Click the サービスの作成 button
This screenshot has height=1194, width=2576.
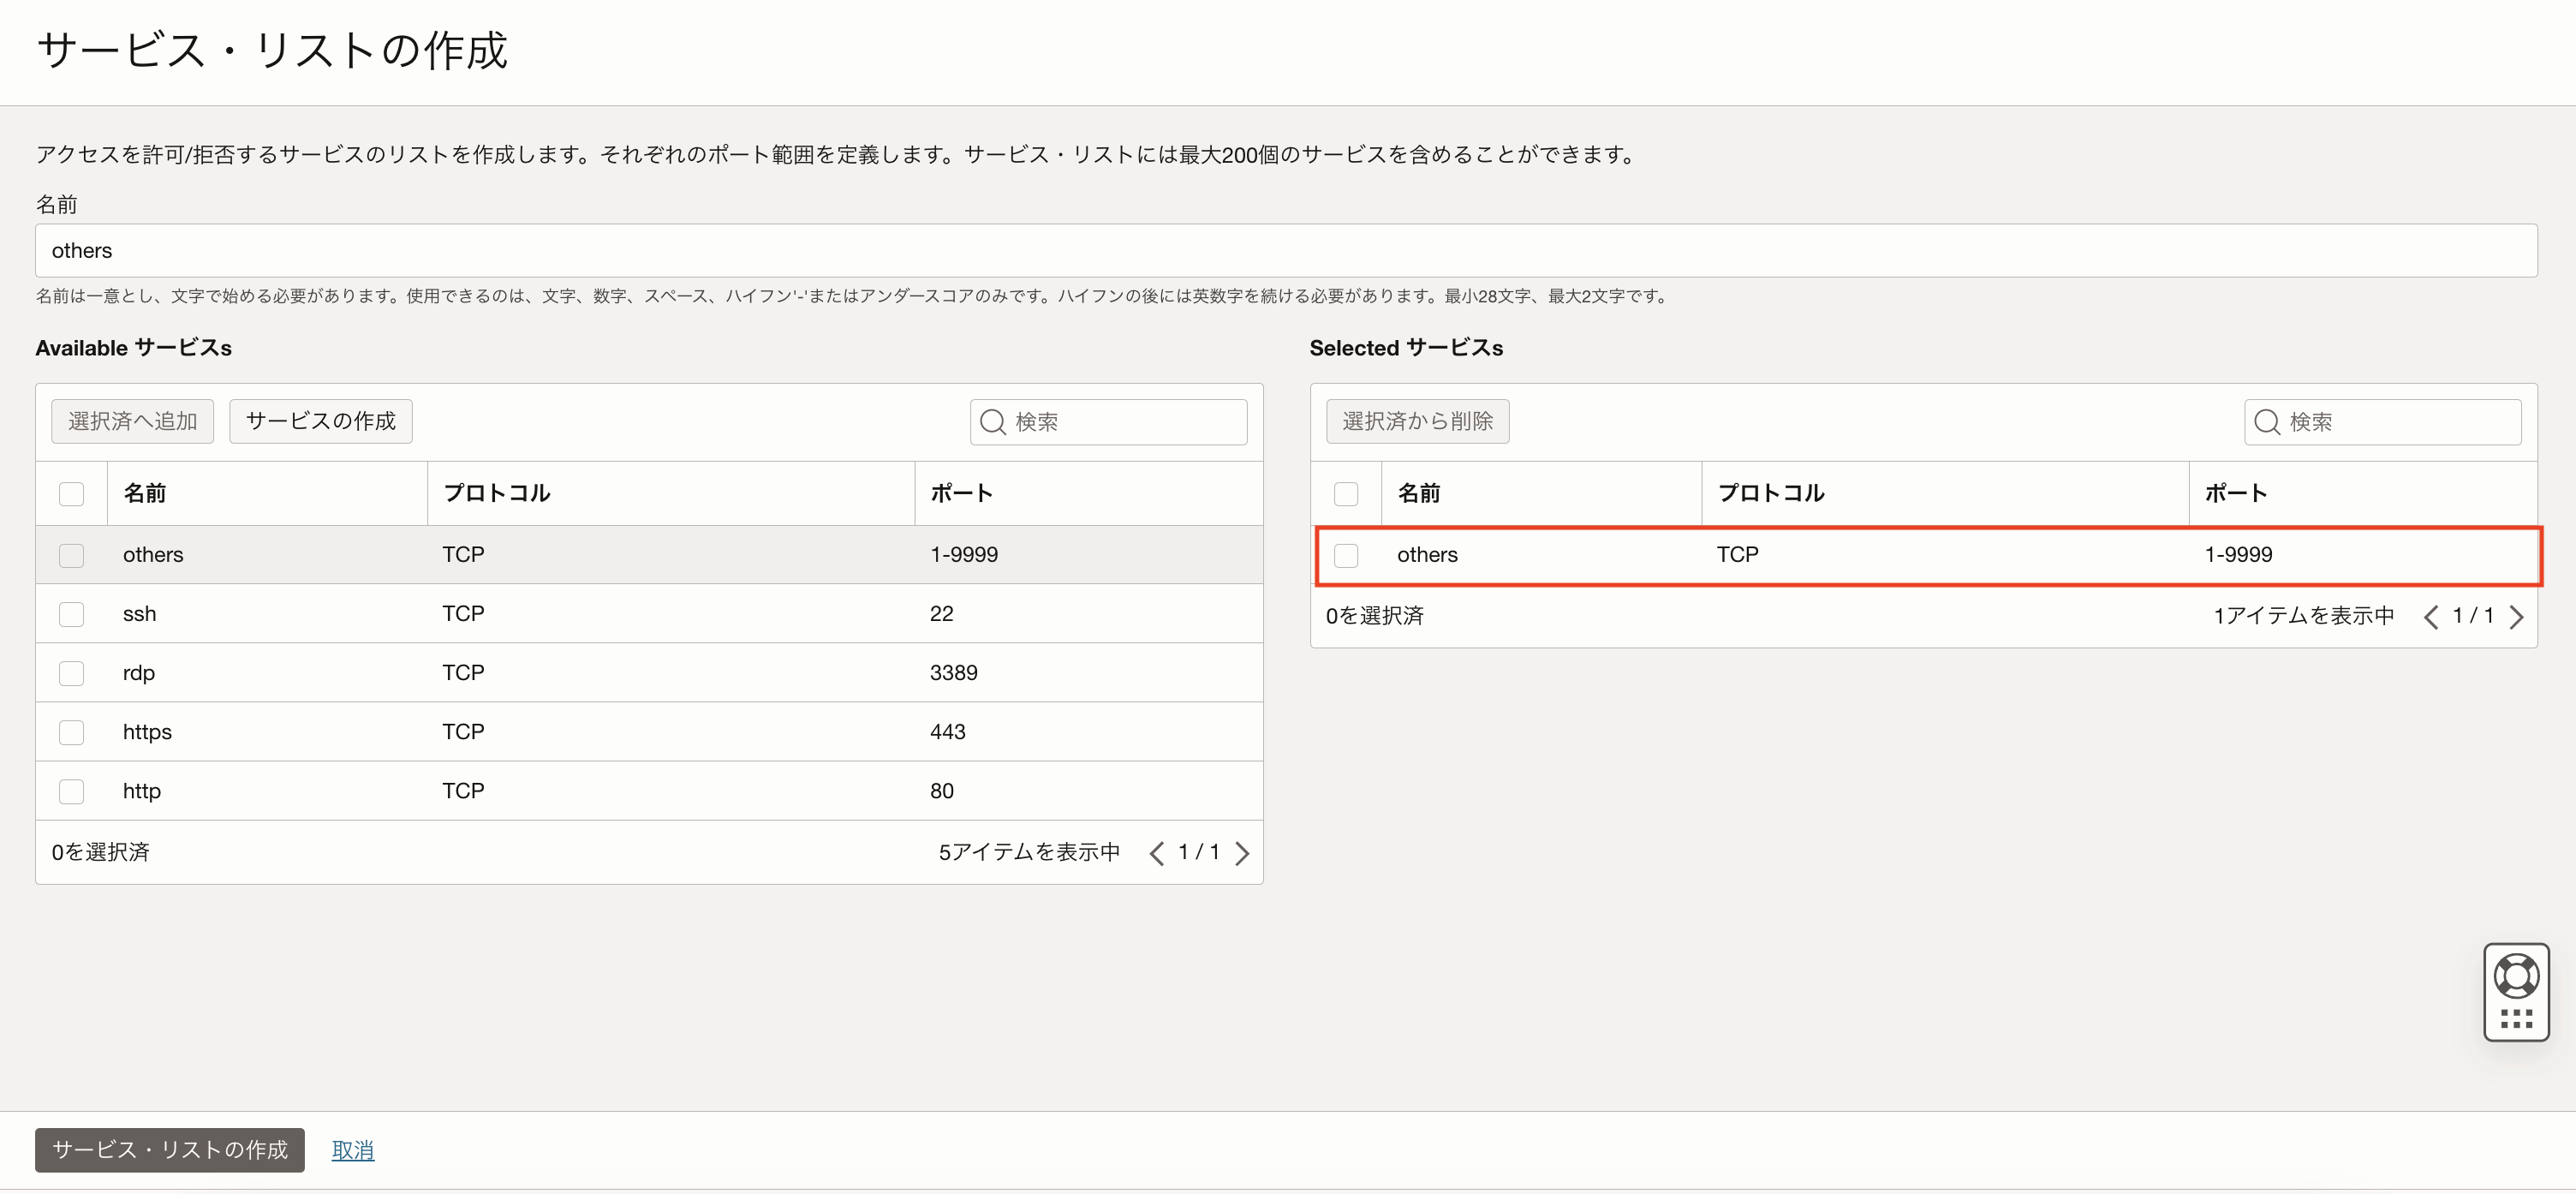pos(321,421)
